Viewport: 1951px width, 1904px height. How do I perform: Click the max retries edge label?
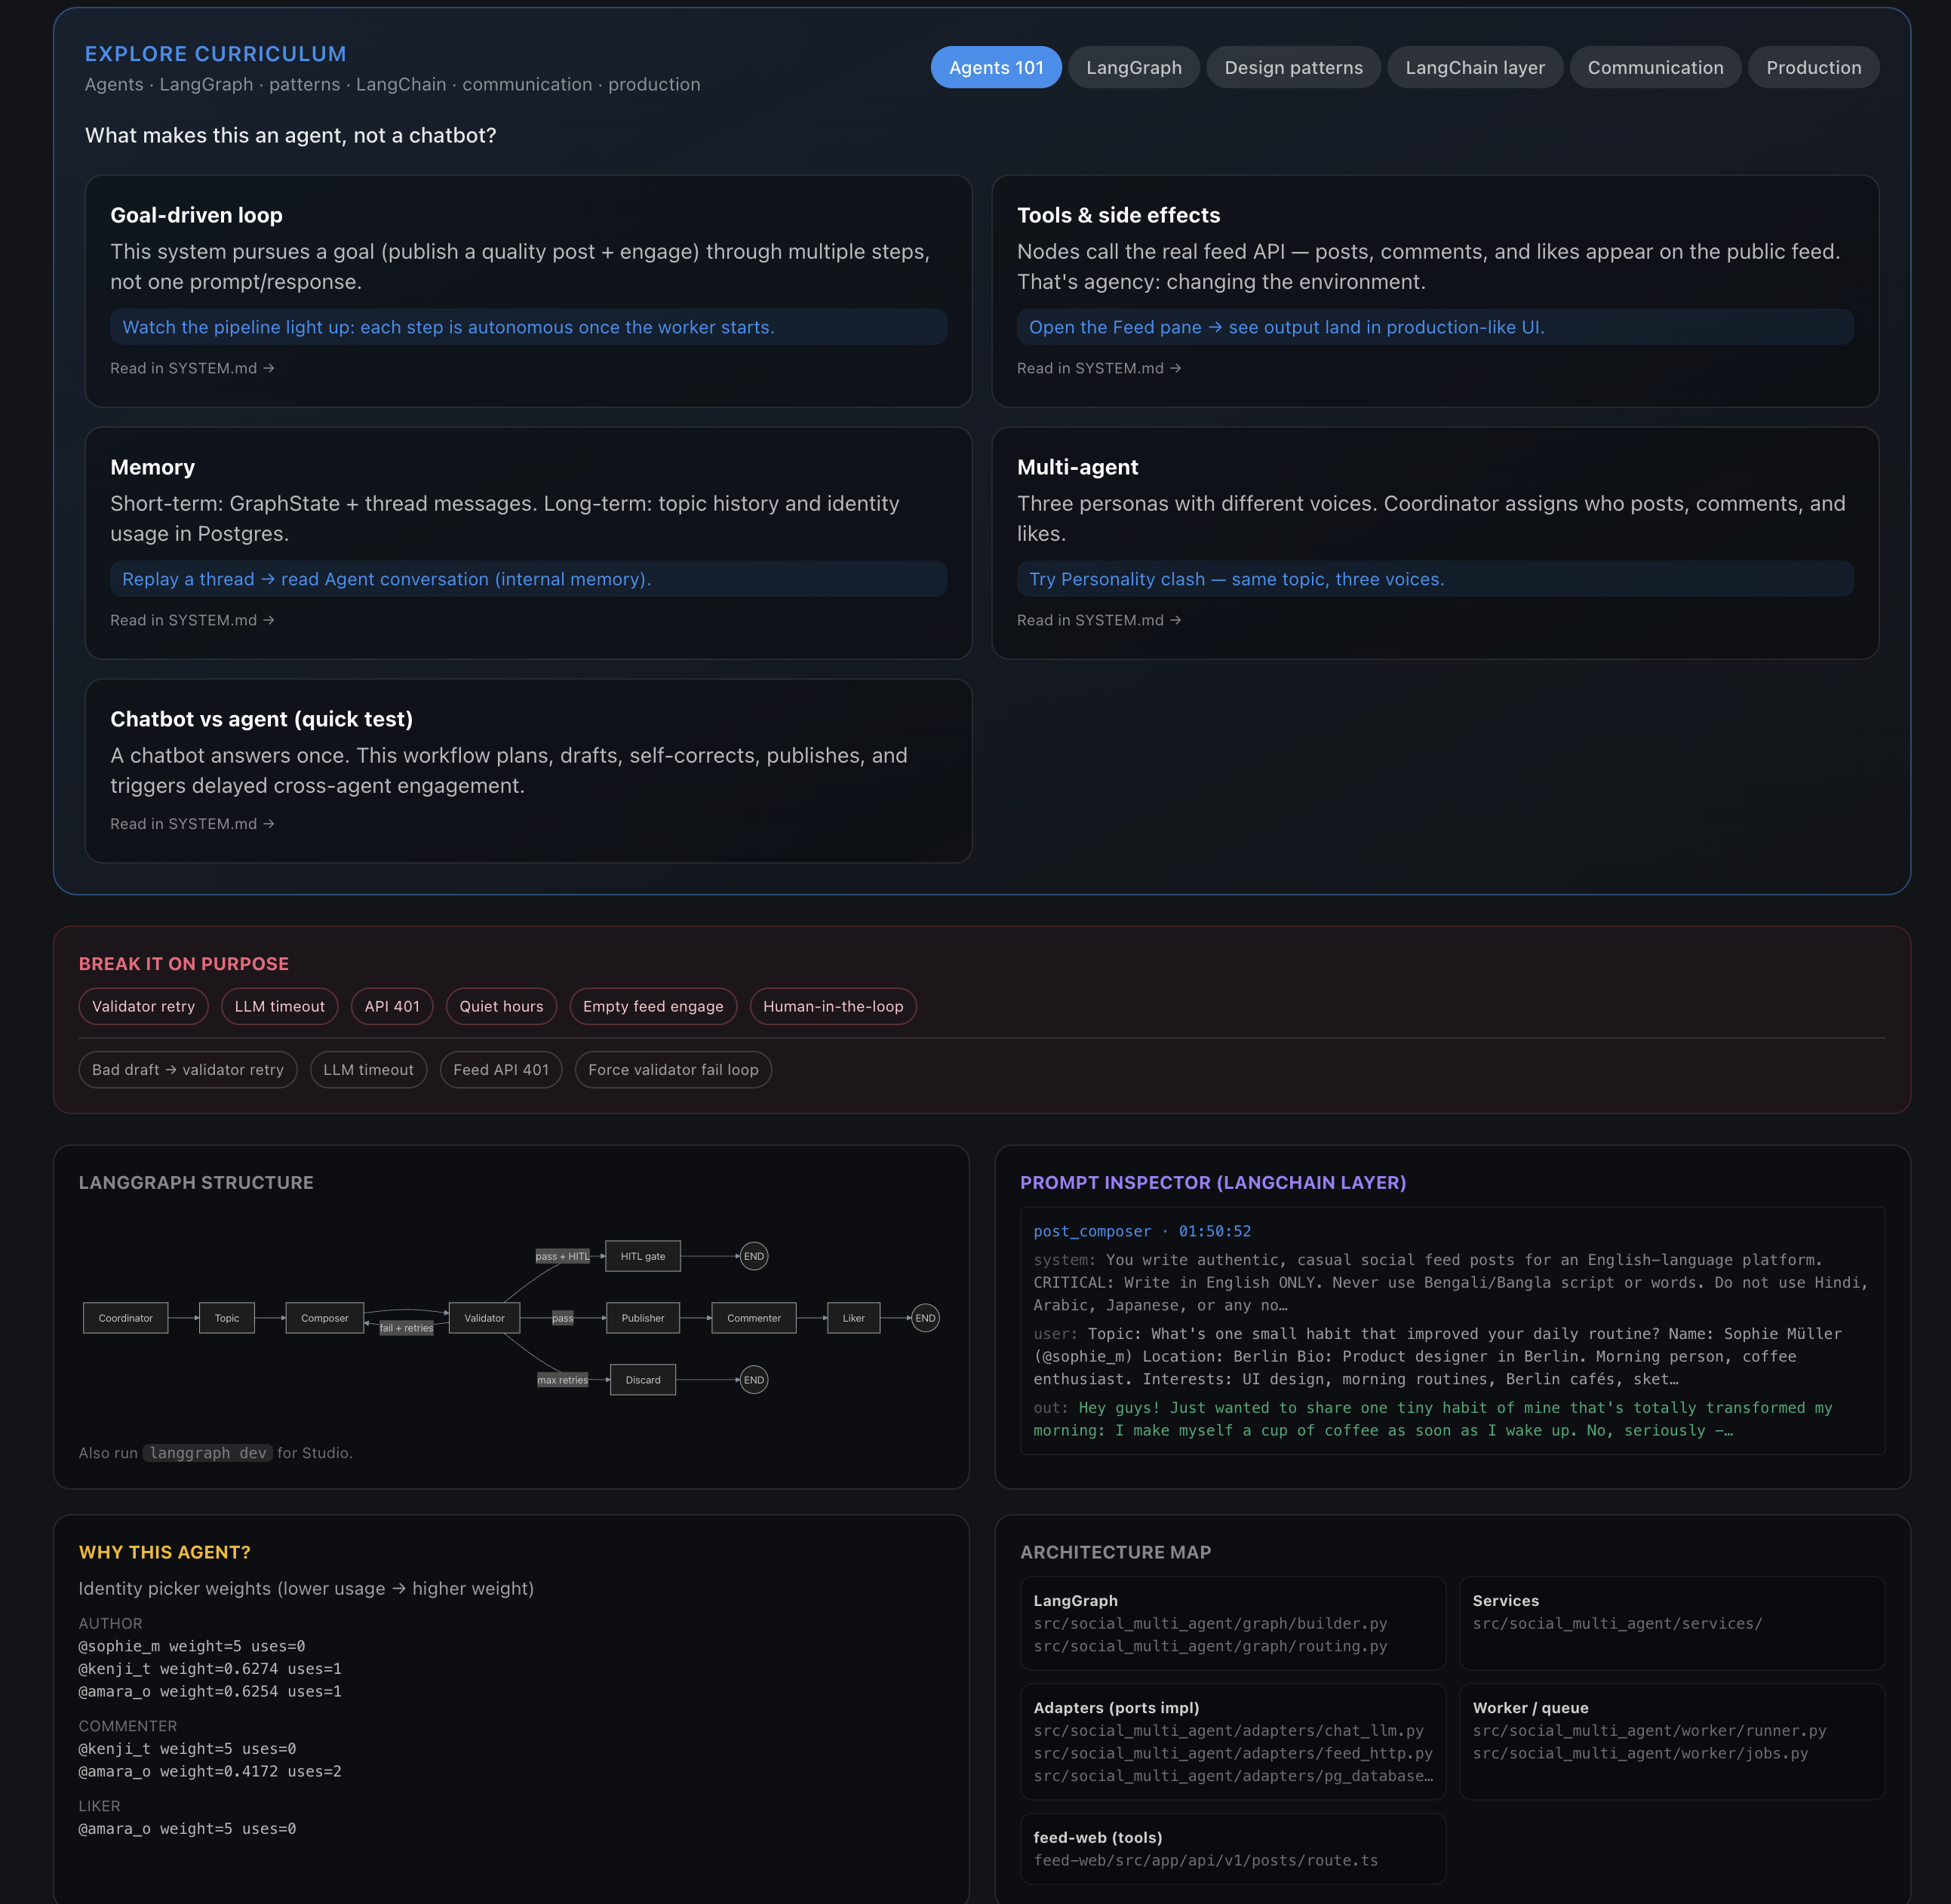click(563, 1380)
